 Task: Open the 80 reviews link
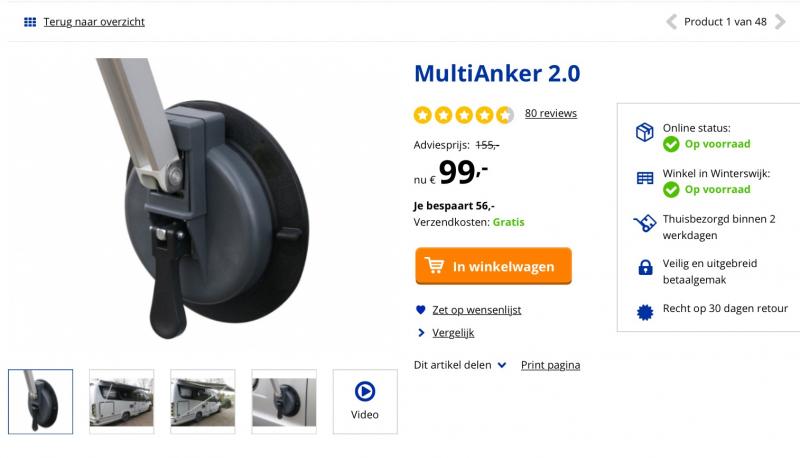[551, 113]
